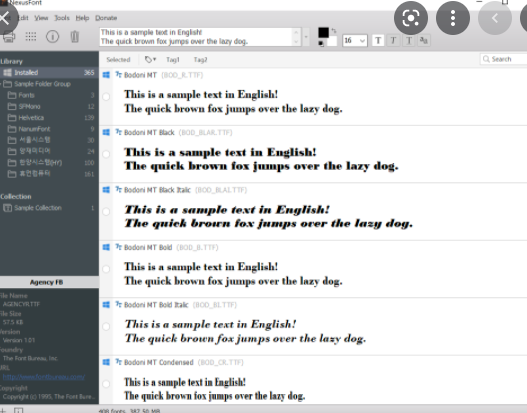527x413 pixels.
Task: Click the Collection section header
Action: [x=15, y=197]
